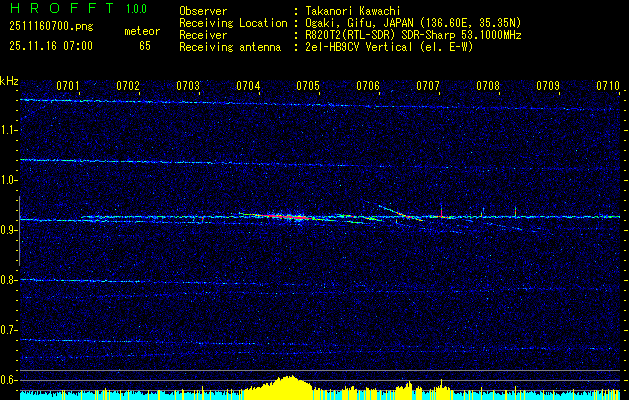Click the yellow signal power peak at the bottom

(x=289, y=387)
